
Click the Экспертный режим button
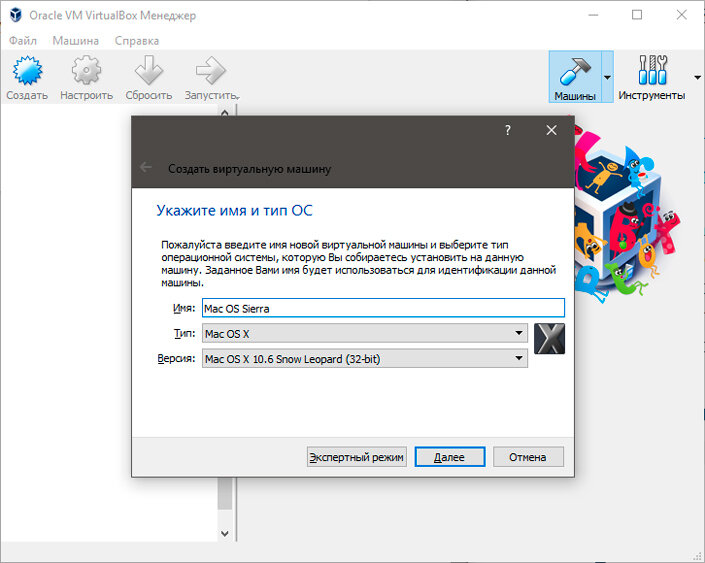point(357,457)
